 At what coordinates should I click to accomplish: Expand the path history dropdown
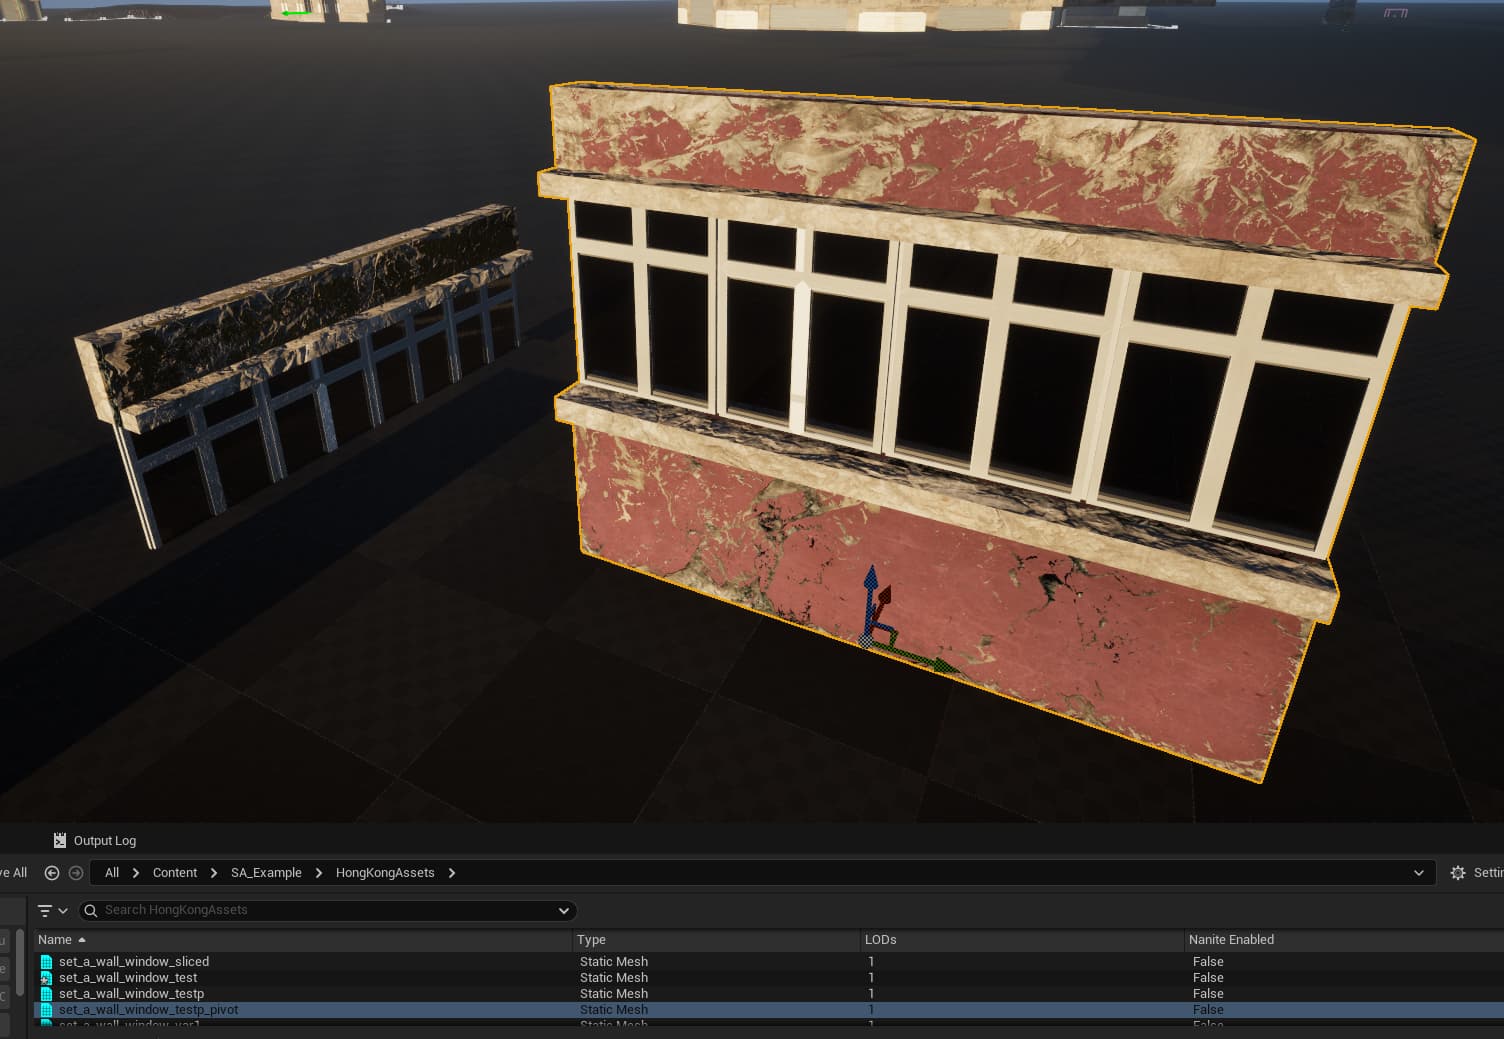click(x=1418, y=873)
